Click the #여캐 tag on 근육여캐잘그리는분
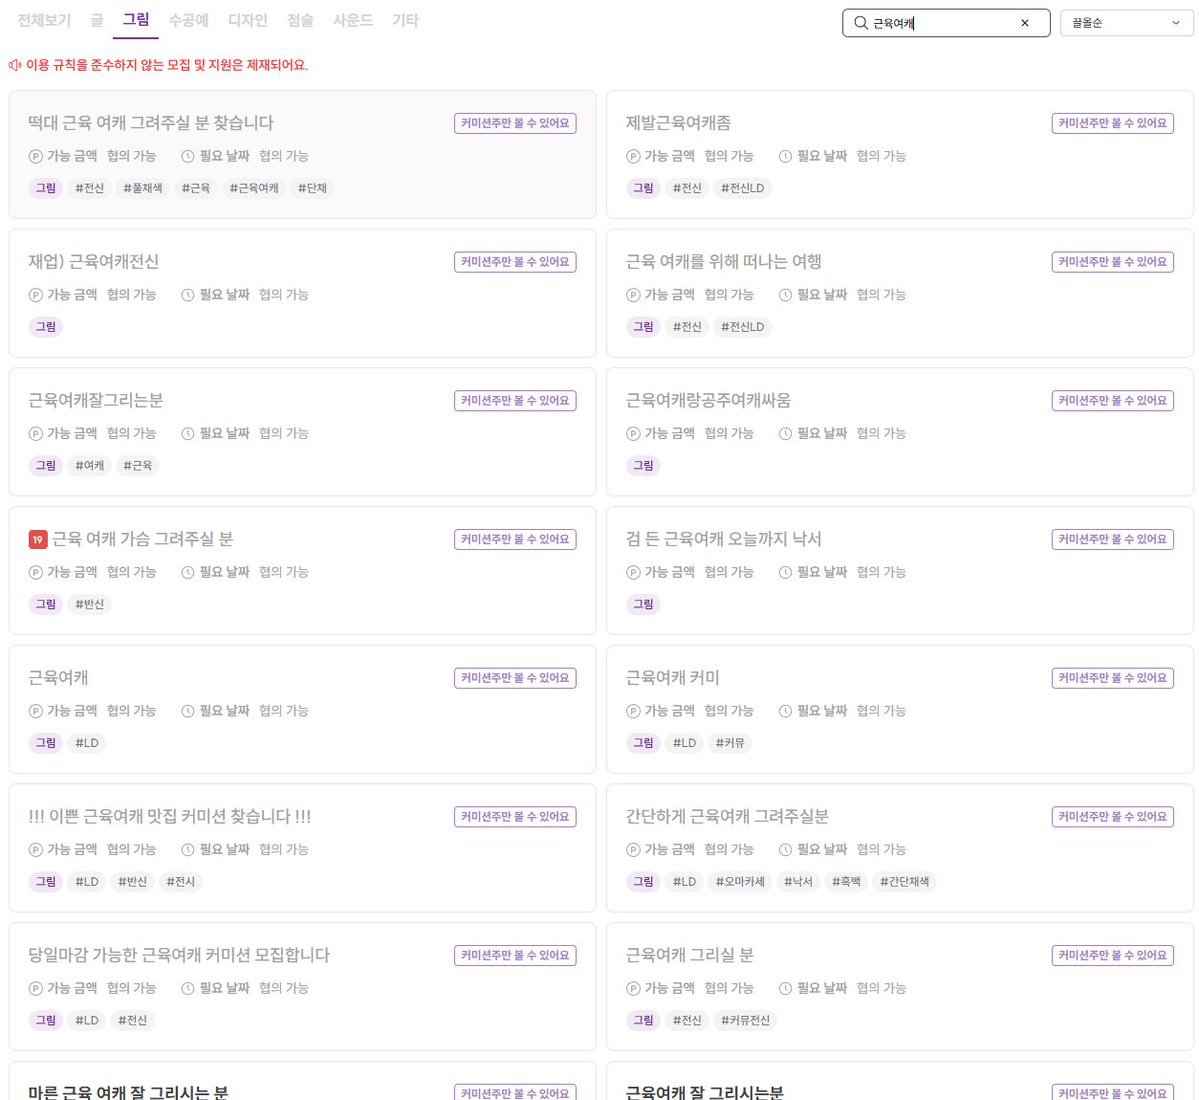 coord(89,466)
